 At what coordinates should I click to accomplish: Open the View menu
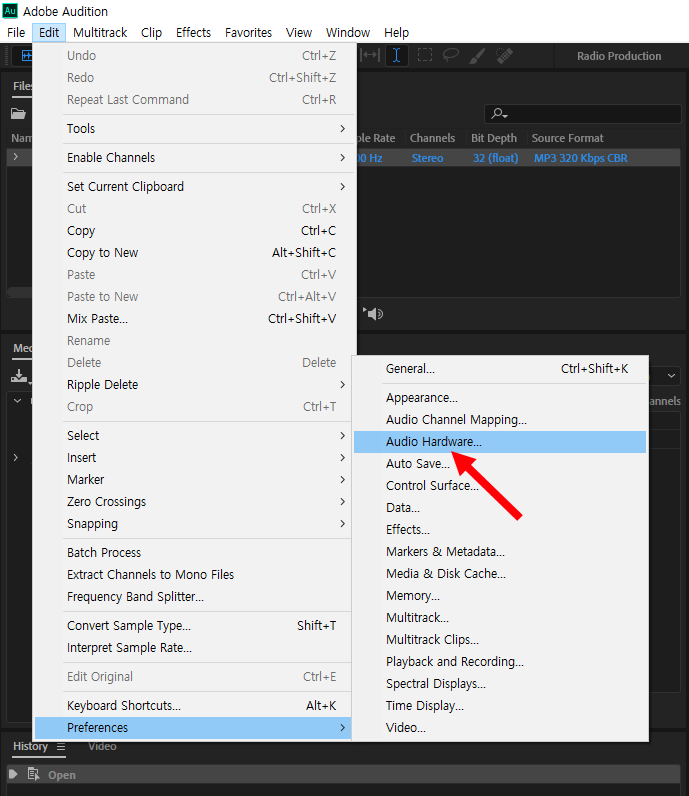coord(299,32)
